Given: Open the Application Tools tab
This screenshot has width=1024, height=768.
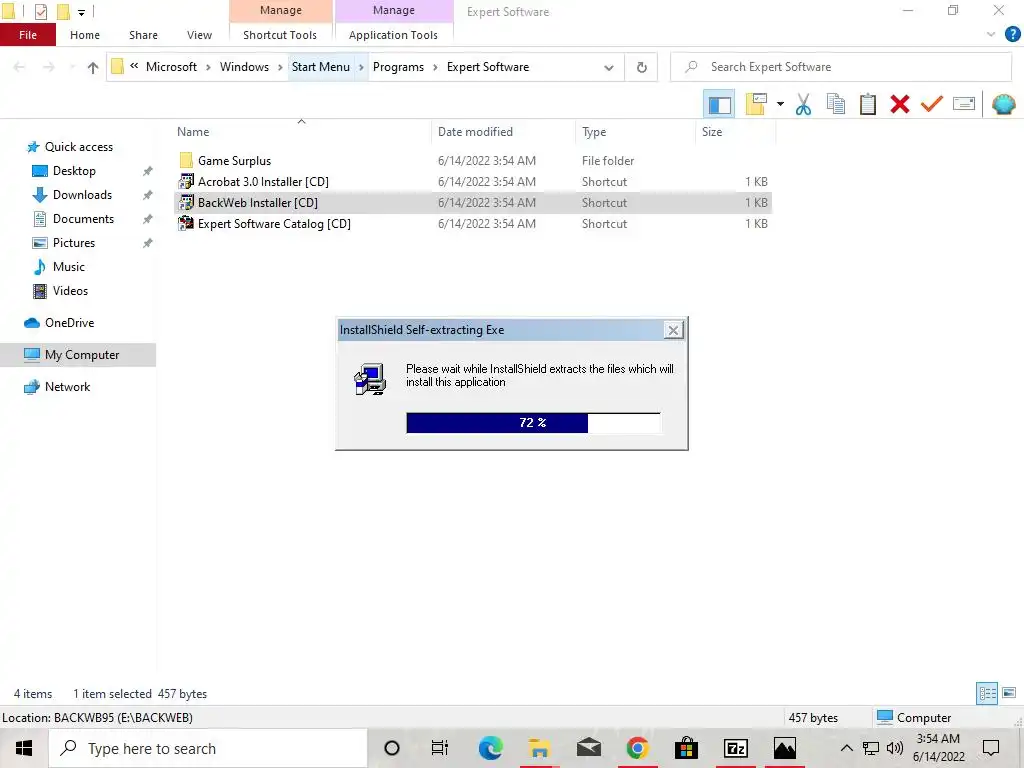Looking at the screenshot, I should click(x=393, y=35).
